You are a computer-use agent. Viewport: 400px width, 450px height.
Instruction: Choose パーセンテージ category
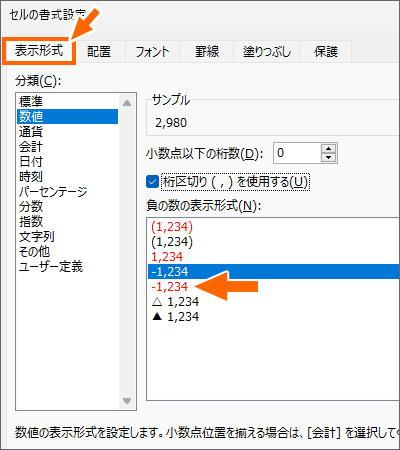tap(68, 192)
